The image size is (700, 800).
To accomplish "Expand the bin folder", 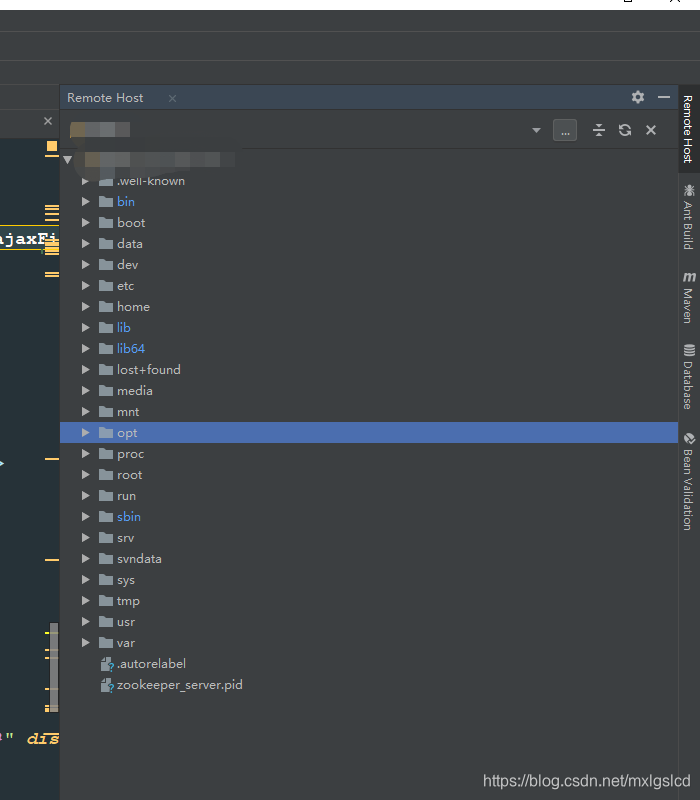I will coord(86,202).
